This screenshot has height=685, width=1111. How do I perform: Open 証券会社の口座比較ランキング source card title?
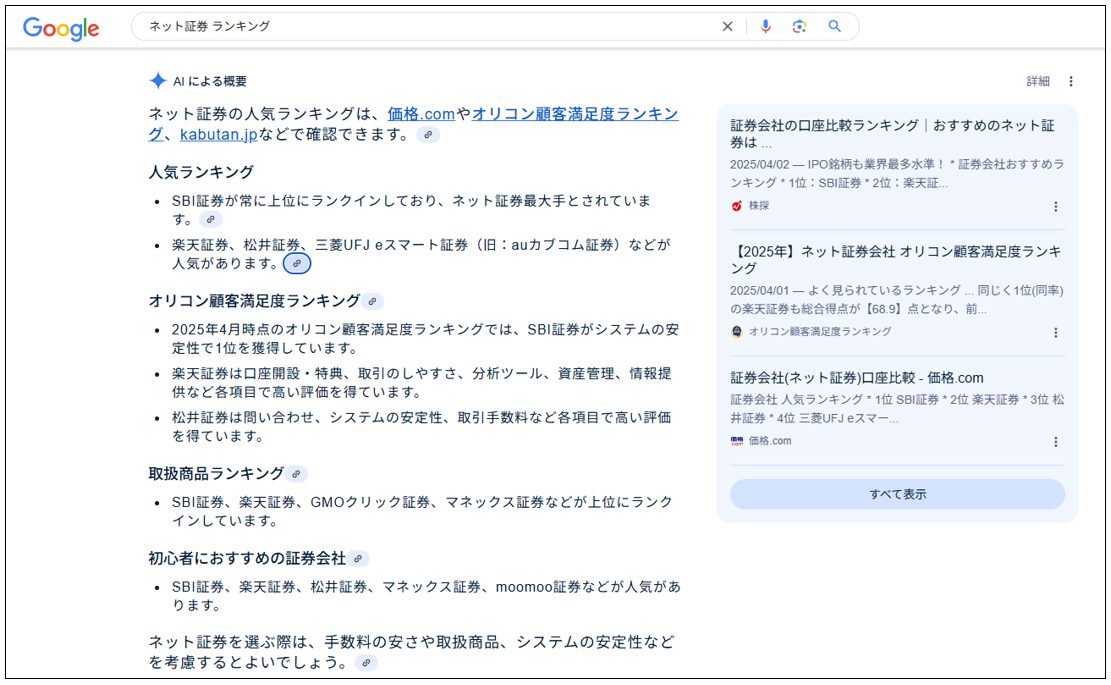[892, 134]
